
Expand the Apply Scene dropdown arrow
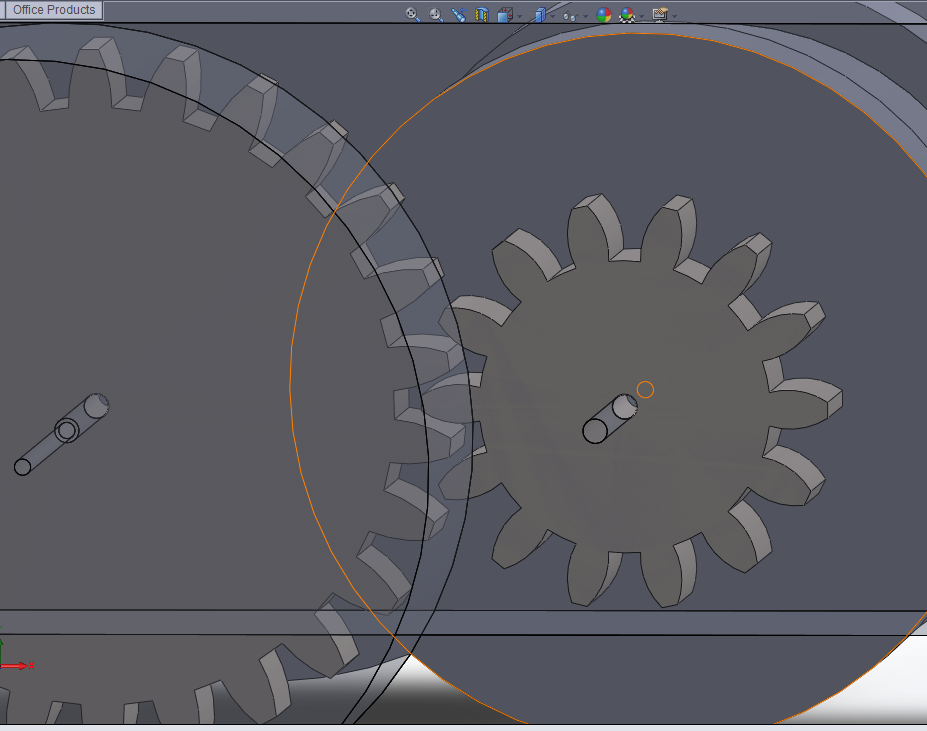[641, 16]
